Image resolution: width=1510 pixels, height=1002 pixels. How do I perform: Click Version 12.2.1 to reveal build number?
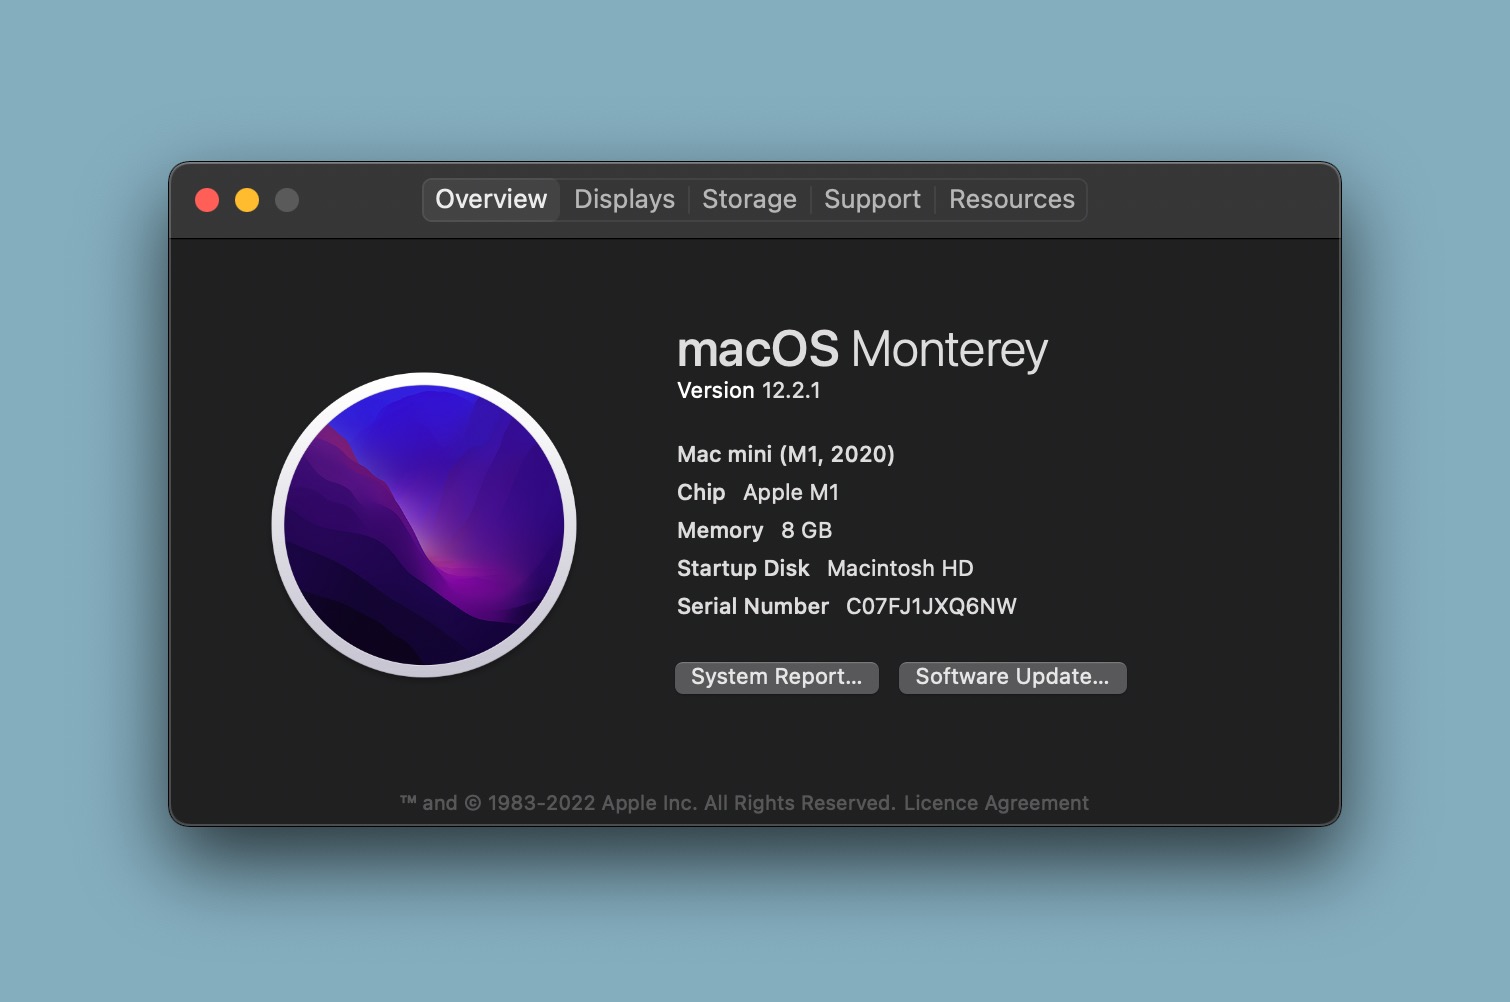point(749,390)
